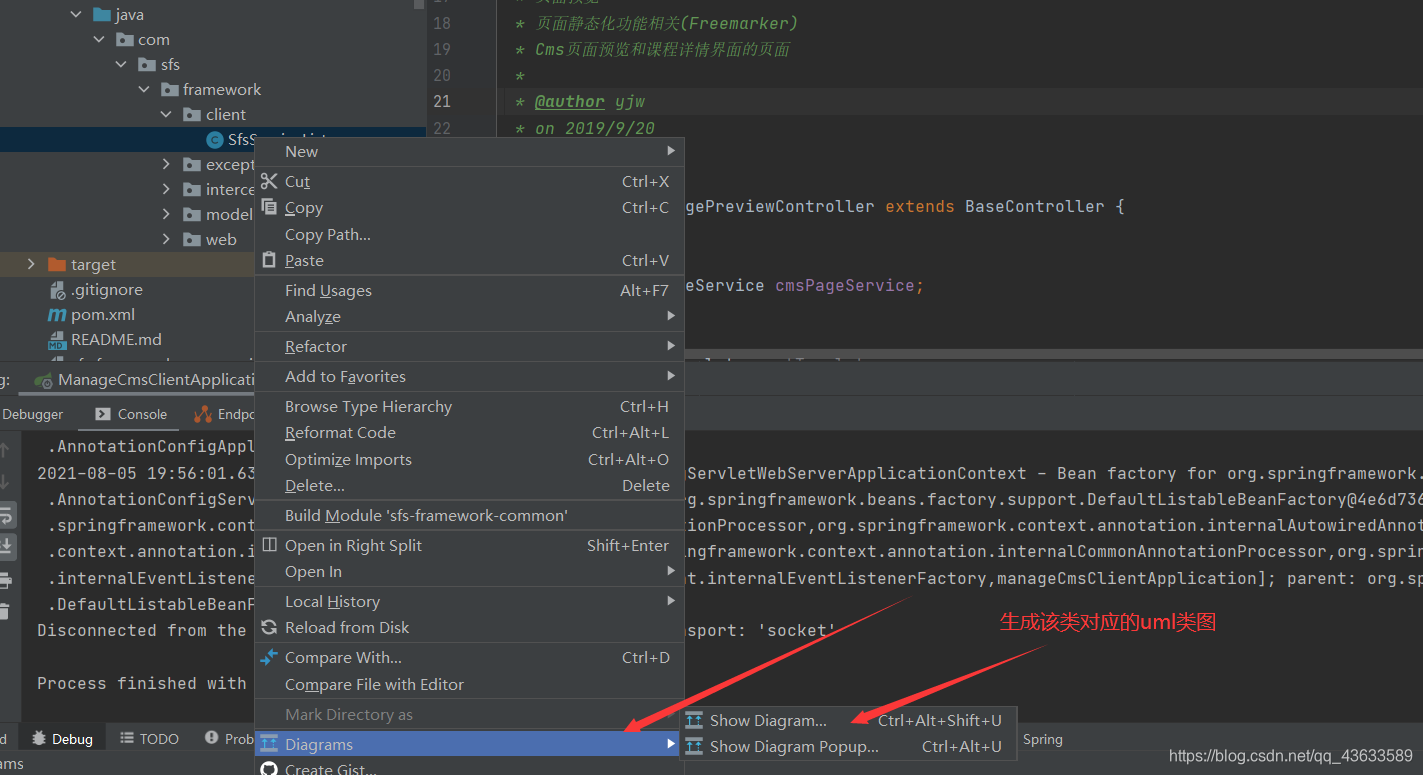This screenshot has width=1423, height=775.
Task: Click the clear all trash icon
Action: pos(4,611)
